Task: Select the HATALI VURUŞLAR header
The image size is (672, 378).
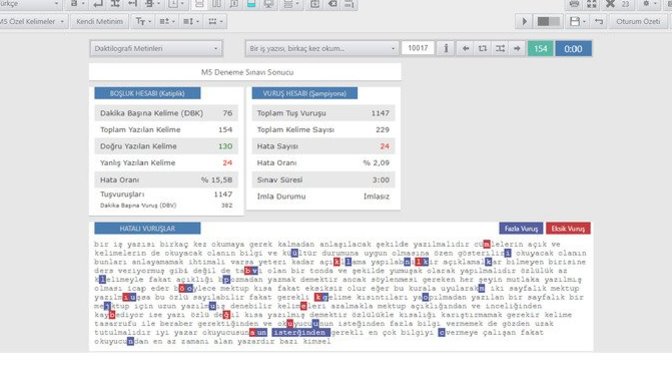Action: [x=147, y=228]
